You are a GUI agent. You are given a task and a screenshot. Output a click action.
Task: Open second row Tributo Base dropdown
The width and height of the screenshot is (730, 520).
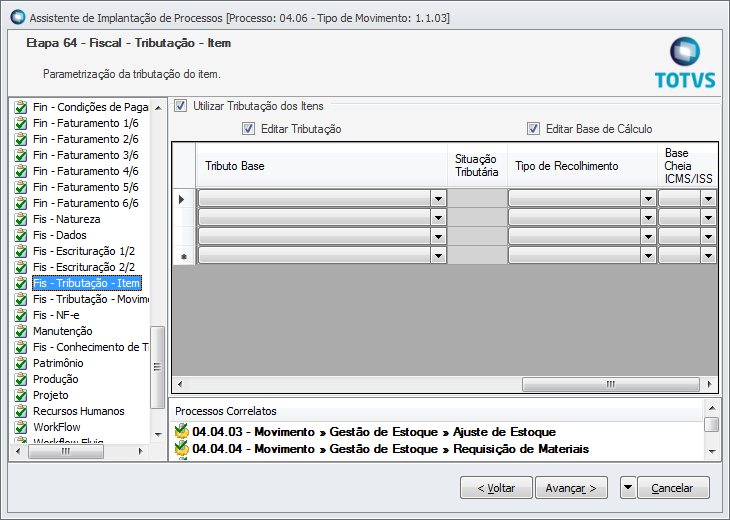[438, 217]
